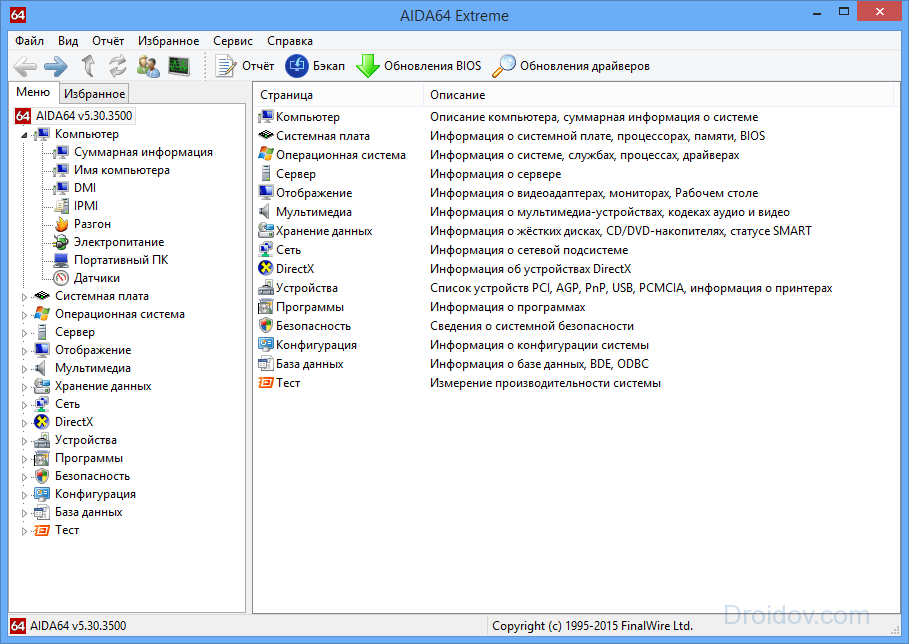Expand the Отображение tree node
Image resolution: width=909 pixels, height=644 pixels.
tap(24, 350)
